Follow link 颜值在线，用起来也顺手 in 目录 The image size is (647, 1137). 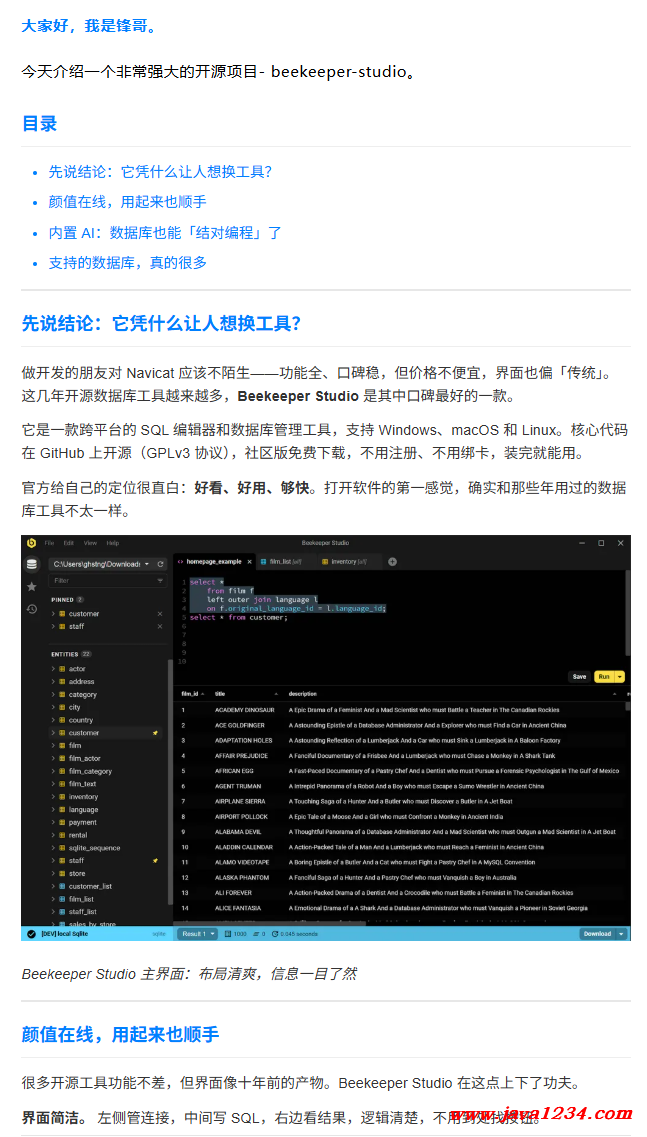click(x=128, y=202)
